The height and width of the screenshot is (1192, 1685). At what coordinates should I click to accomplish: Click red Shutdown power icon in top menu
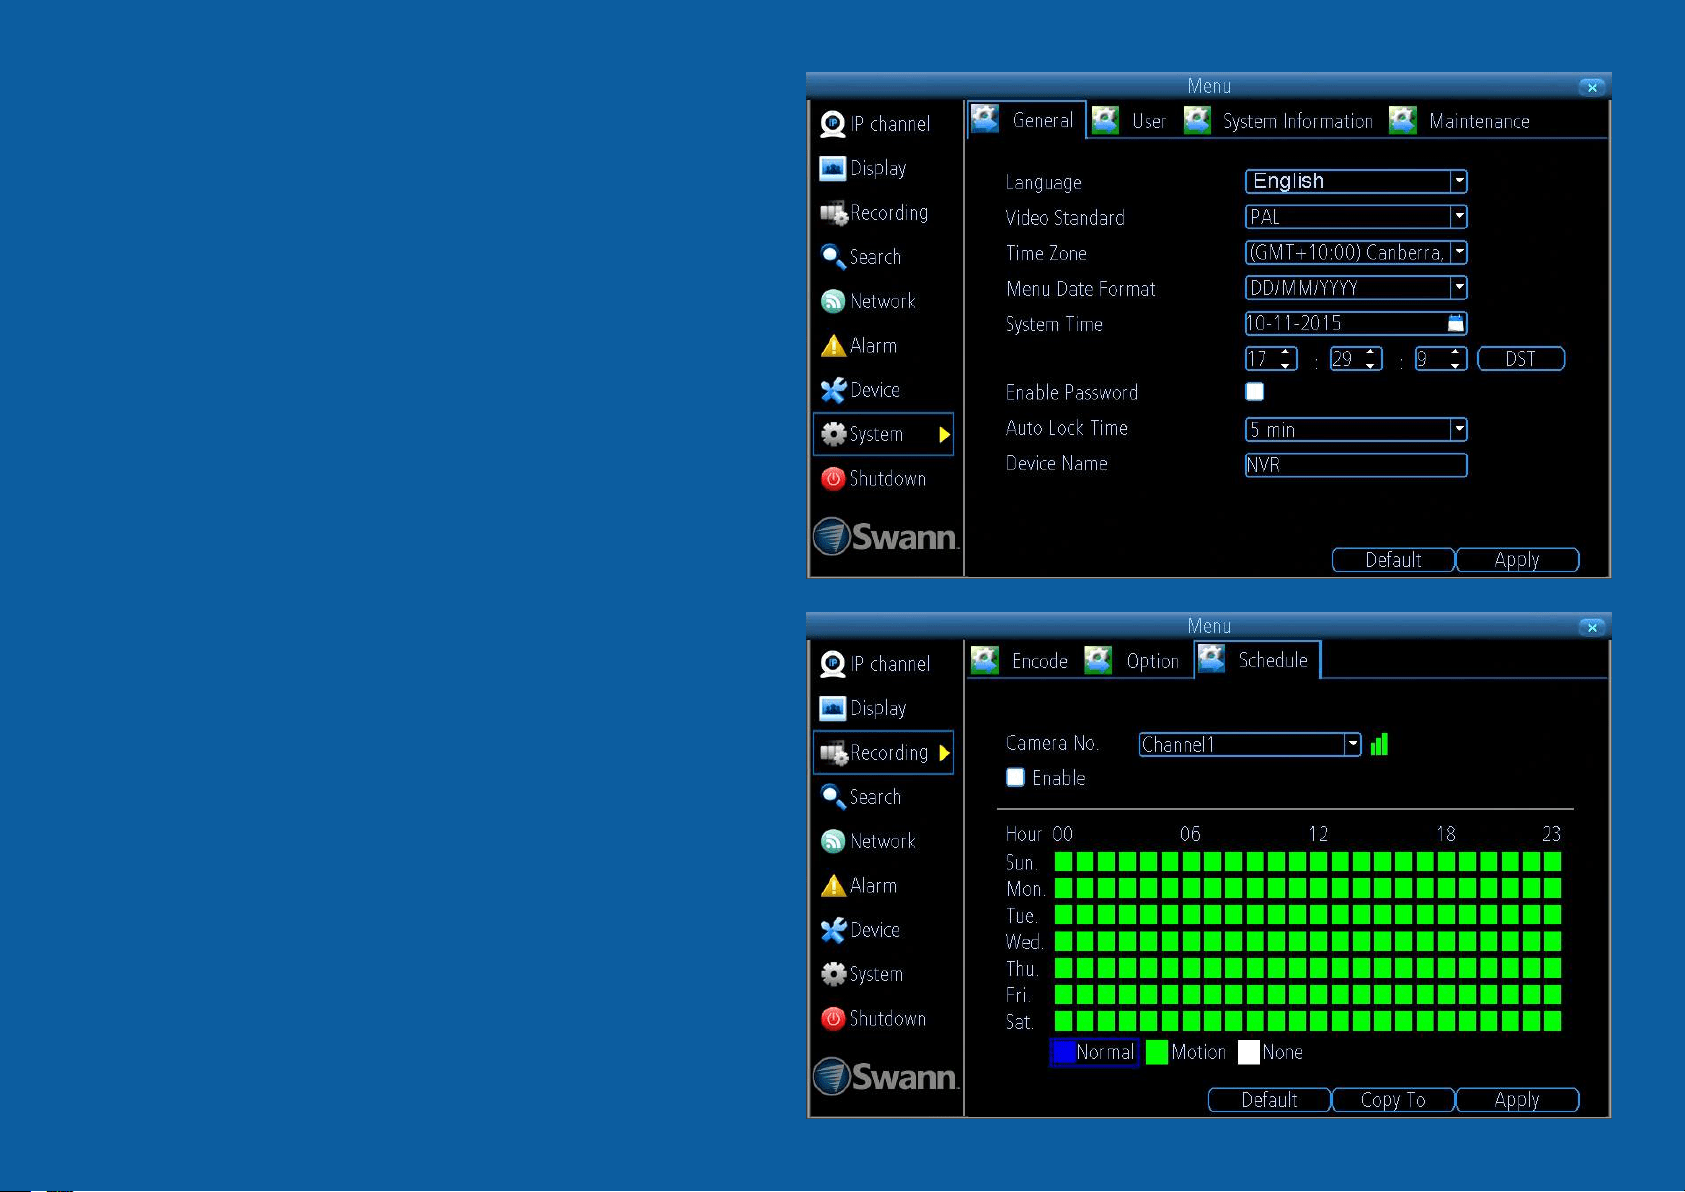[832, 479]
